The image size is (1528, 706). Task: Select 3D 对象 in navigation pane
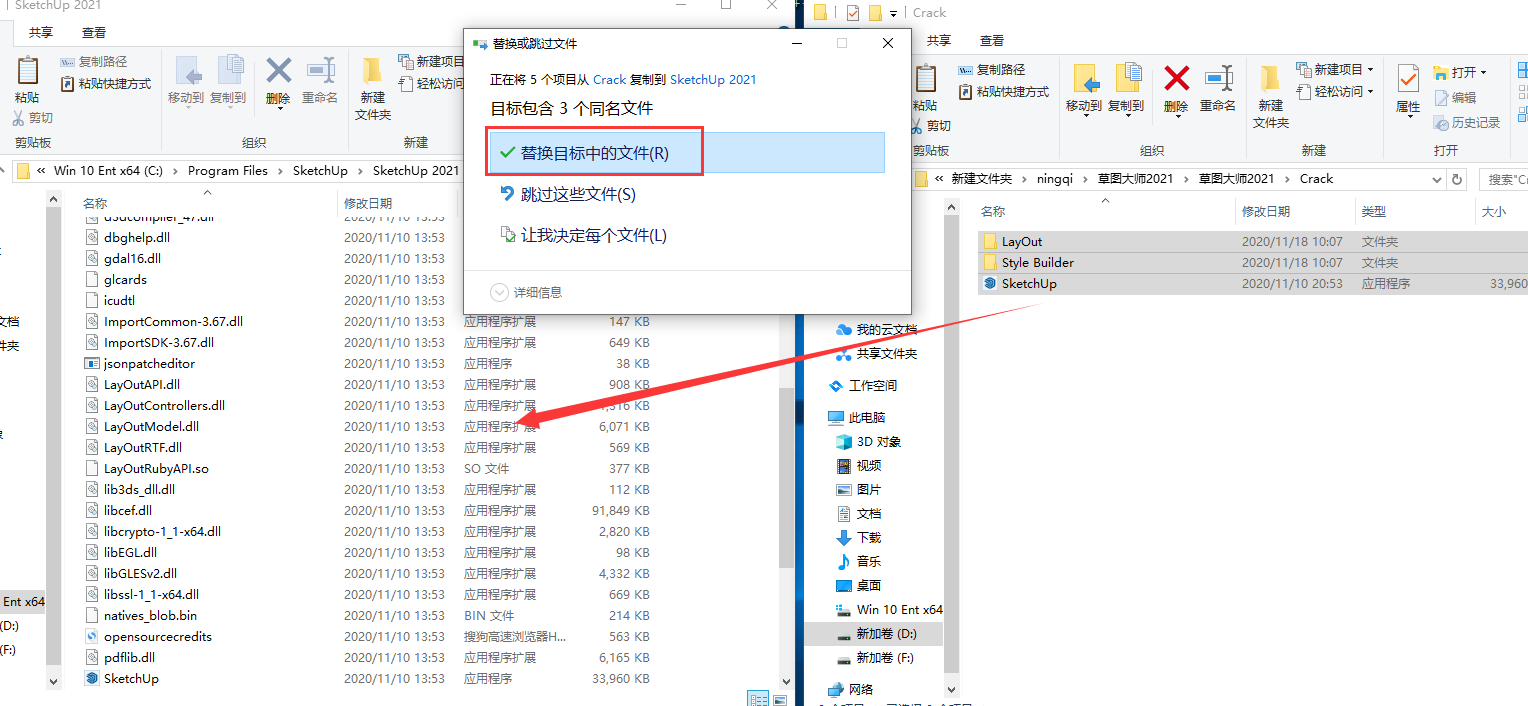[868, 441]
